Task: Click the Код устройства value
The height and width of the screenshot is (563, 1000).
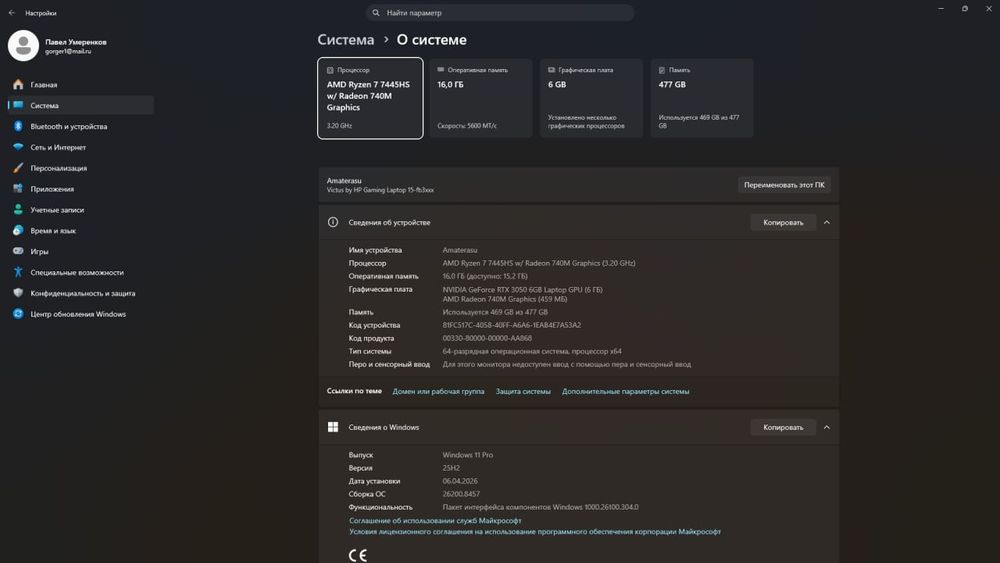Action: [511, 325]
